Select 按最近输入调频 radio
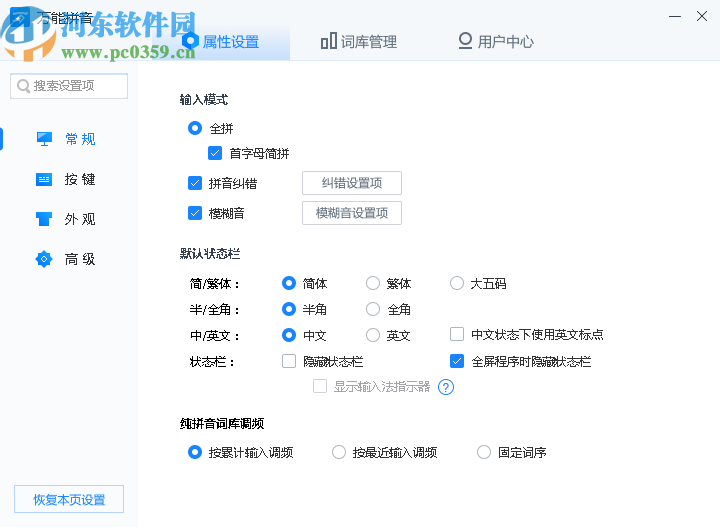Viewport: 720px width, 528px height. tap(339, 452)
